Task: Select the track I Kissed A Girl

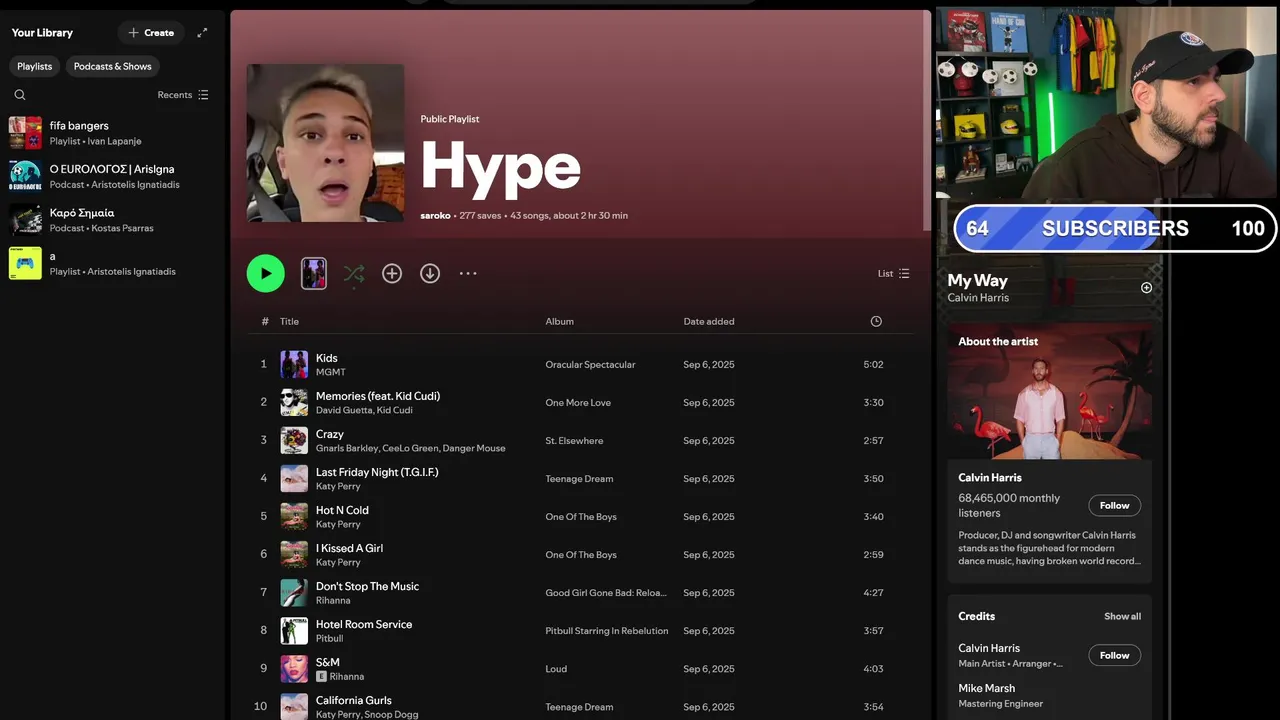Action: pyautogui.click(x=349, y=548)
